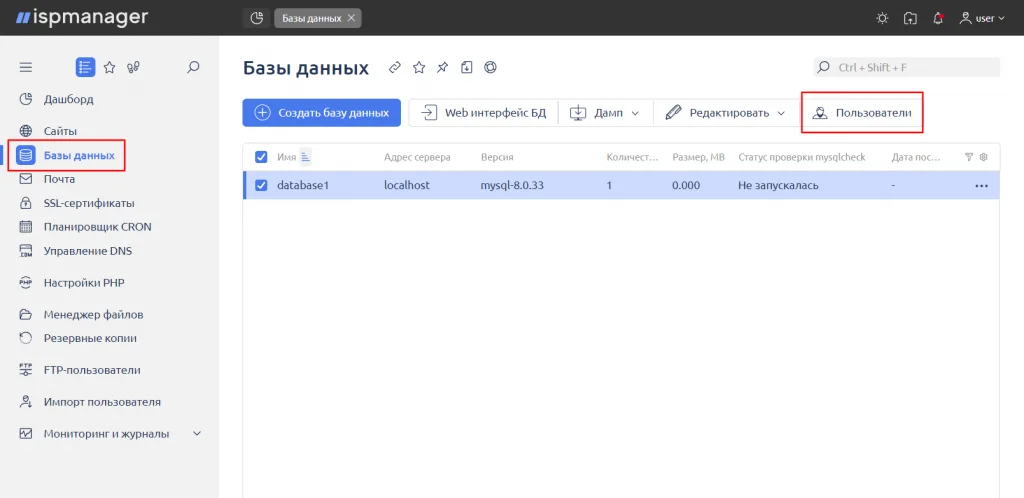The image size is (1024, 498).
Task: Open the help lifebuoy icon next to title
Action: coord(490,67)
